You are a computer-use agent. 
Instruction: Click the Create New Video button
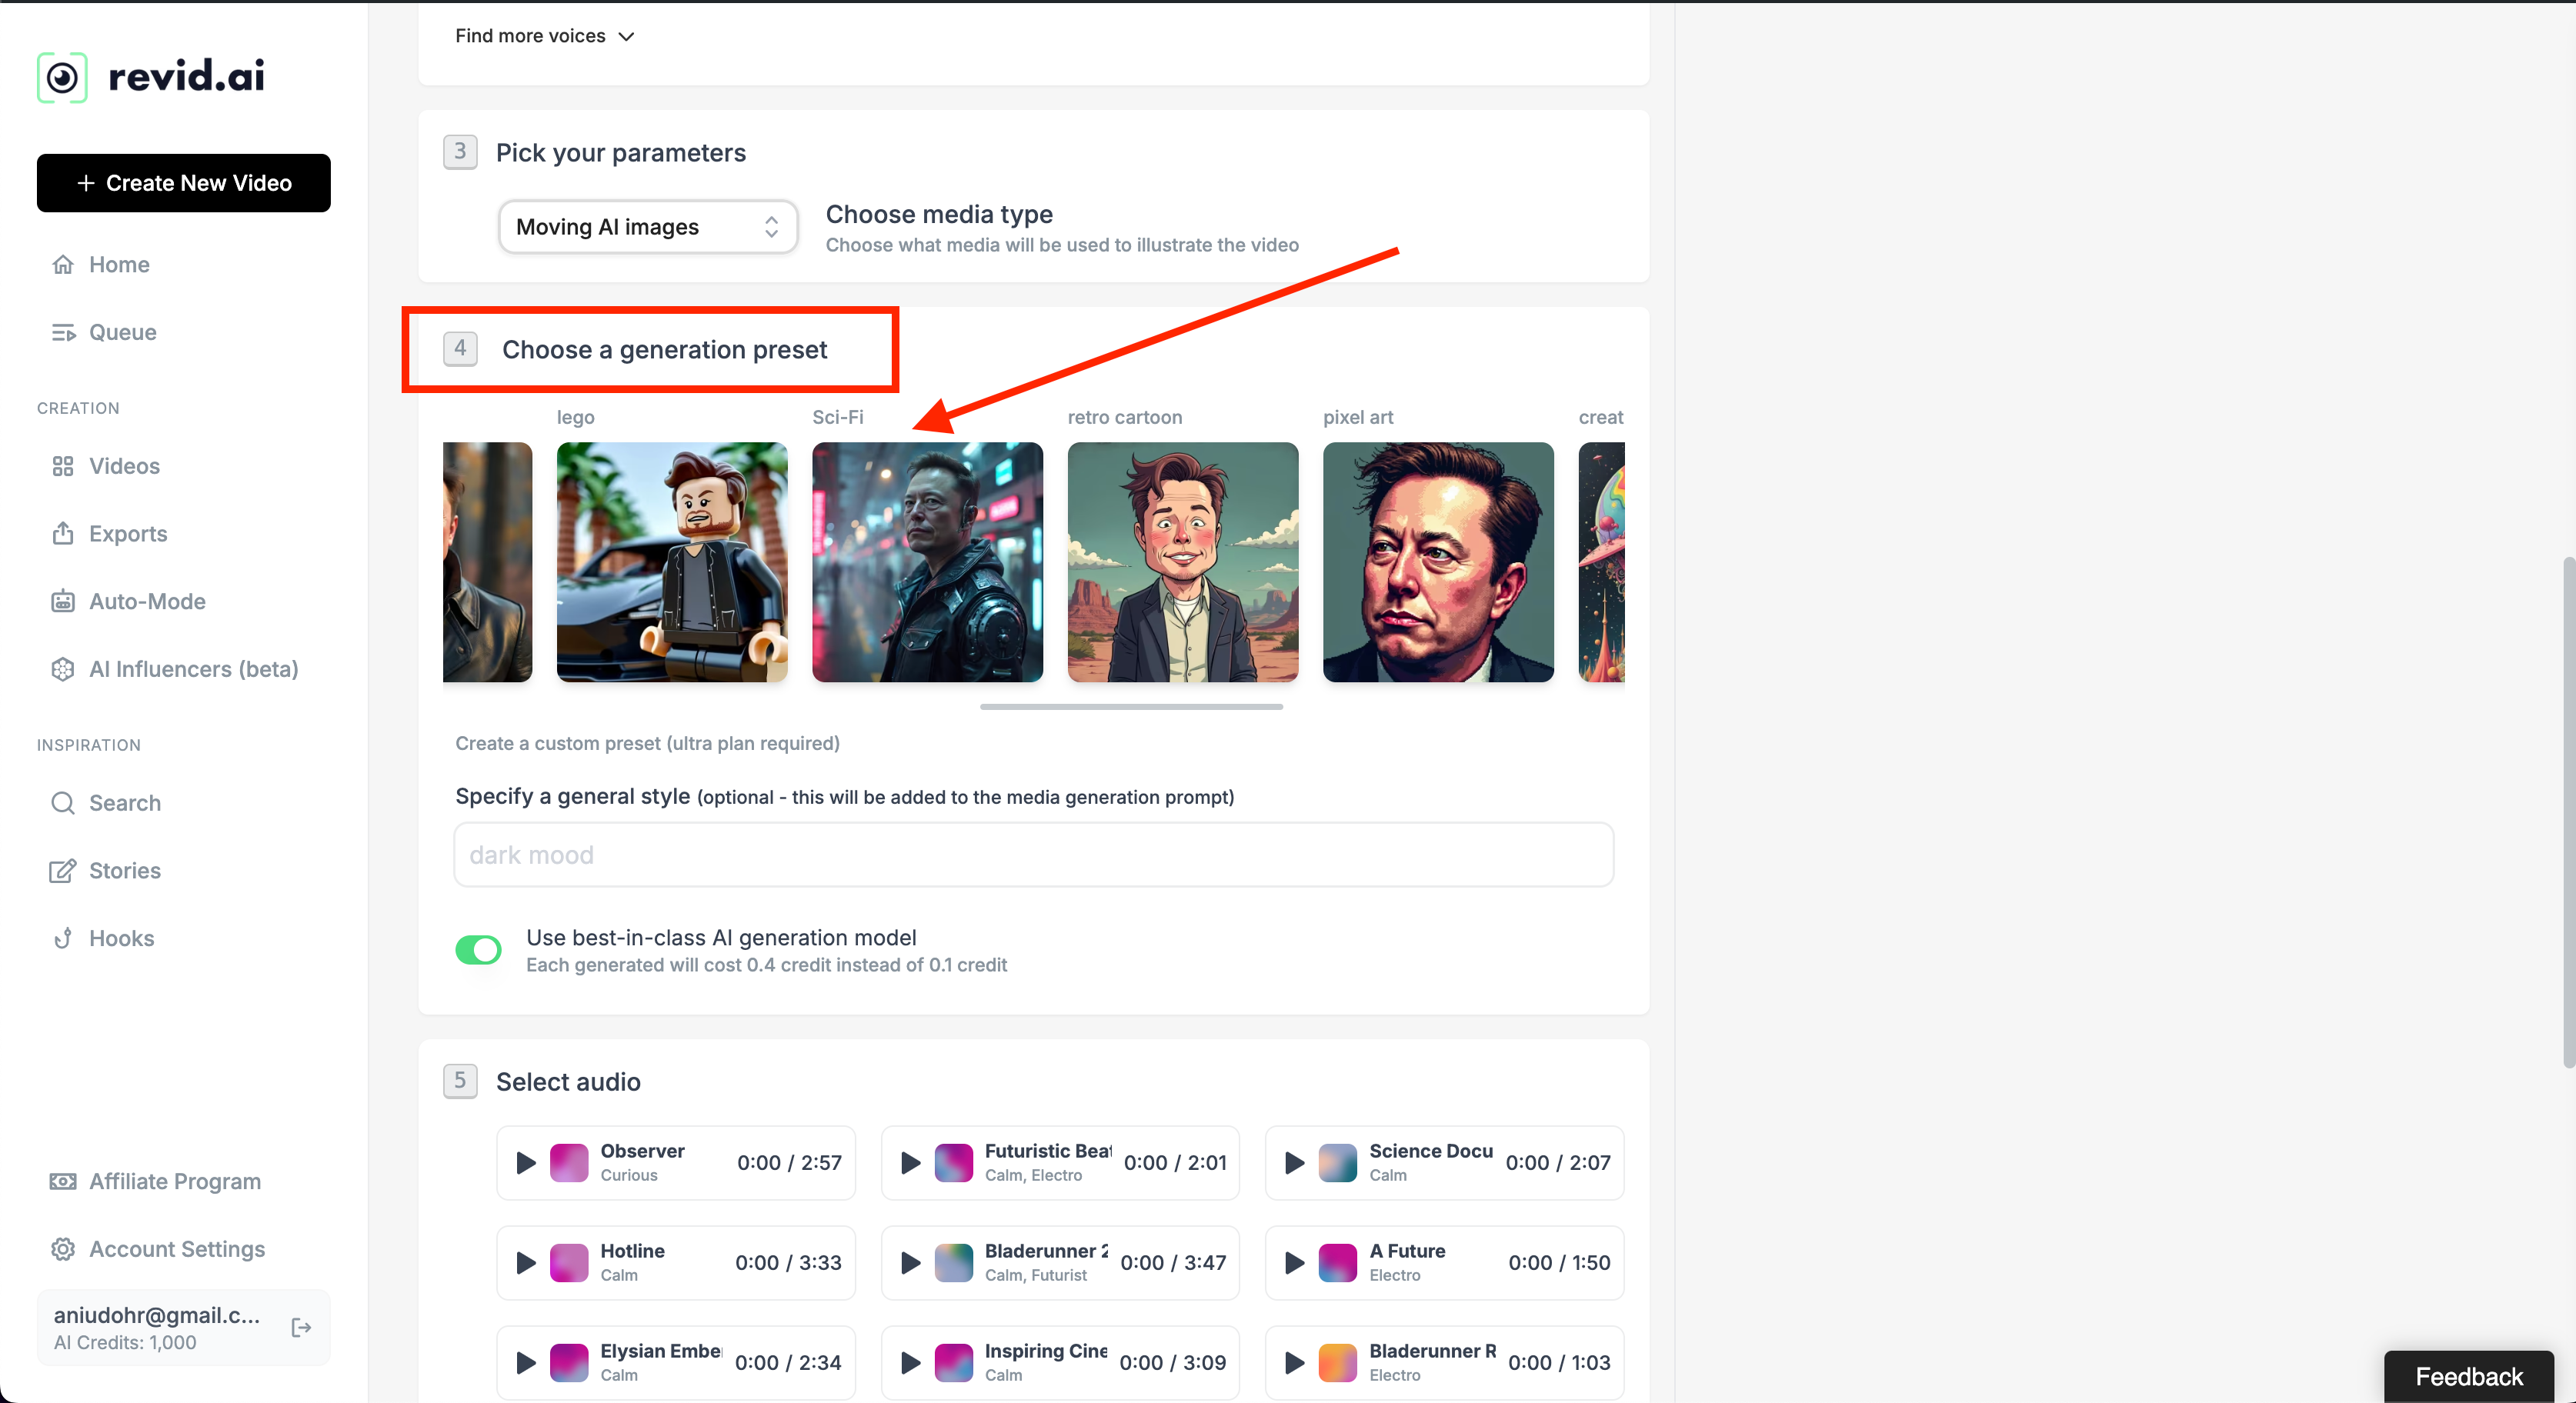(183, 183)
